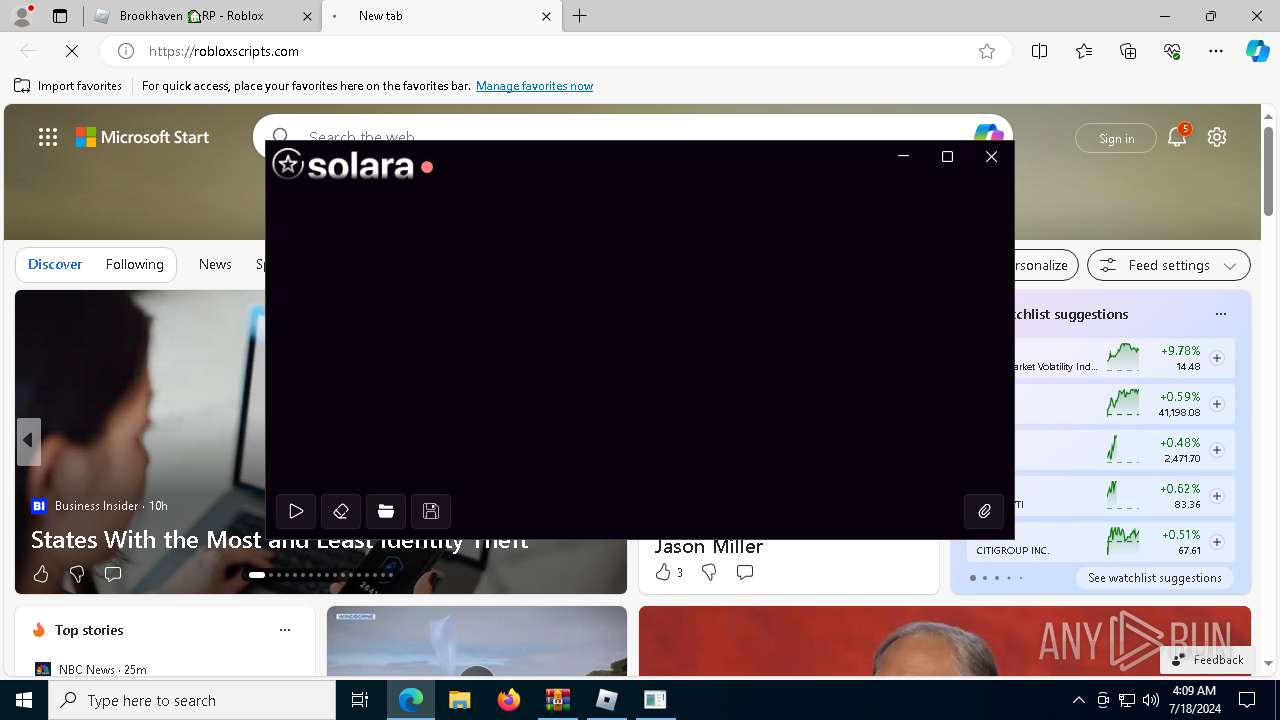Open file with Solara folder icon
This screenshot has height=720, width=1280.
(x=386, y=511)
